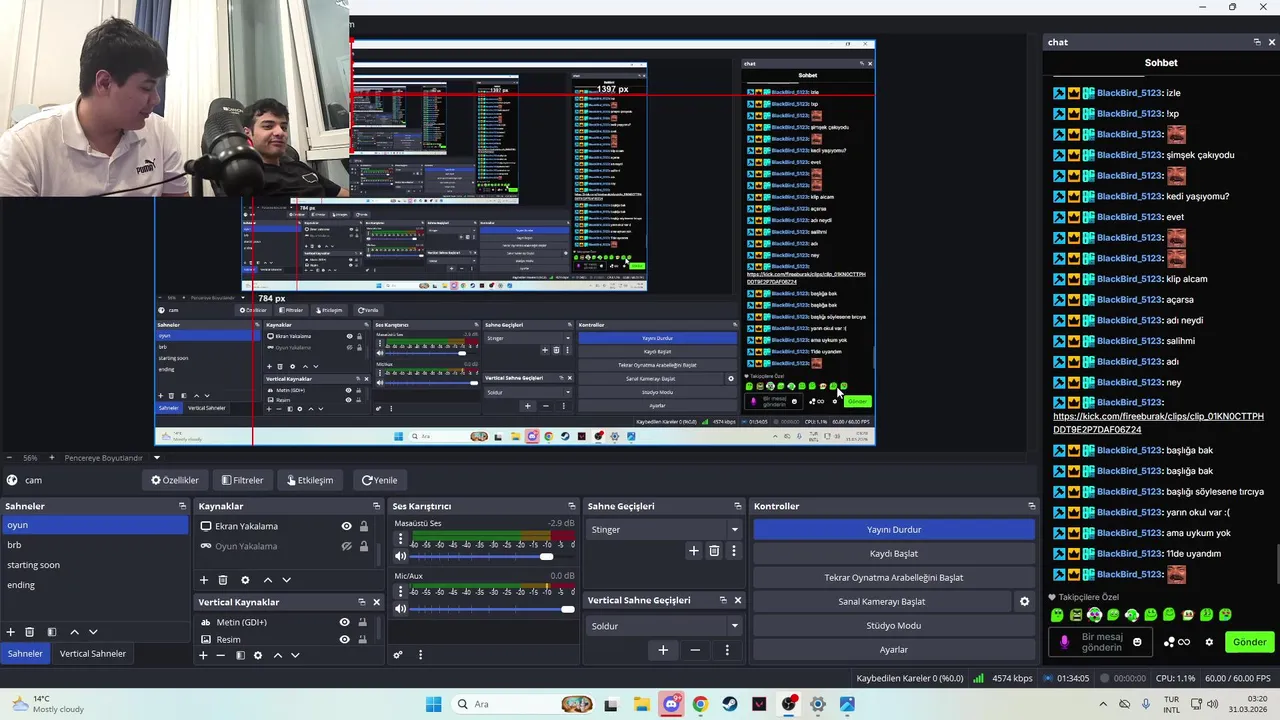Start recording with Kaydı Başlat
This screenshot has width=1280, height=720.
pyautogui.click(x=894, y=553)
